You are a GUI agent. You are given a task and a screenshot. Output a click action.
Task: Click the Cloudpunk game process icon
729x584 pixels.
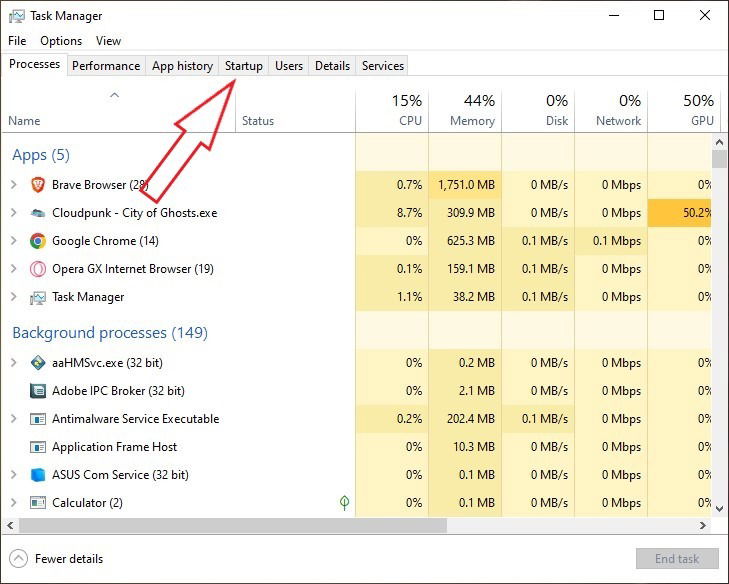pyautogui.click(x=38, y=213)
